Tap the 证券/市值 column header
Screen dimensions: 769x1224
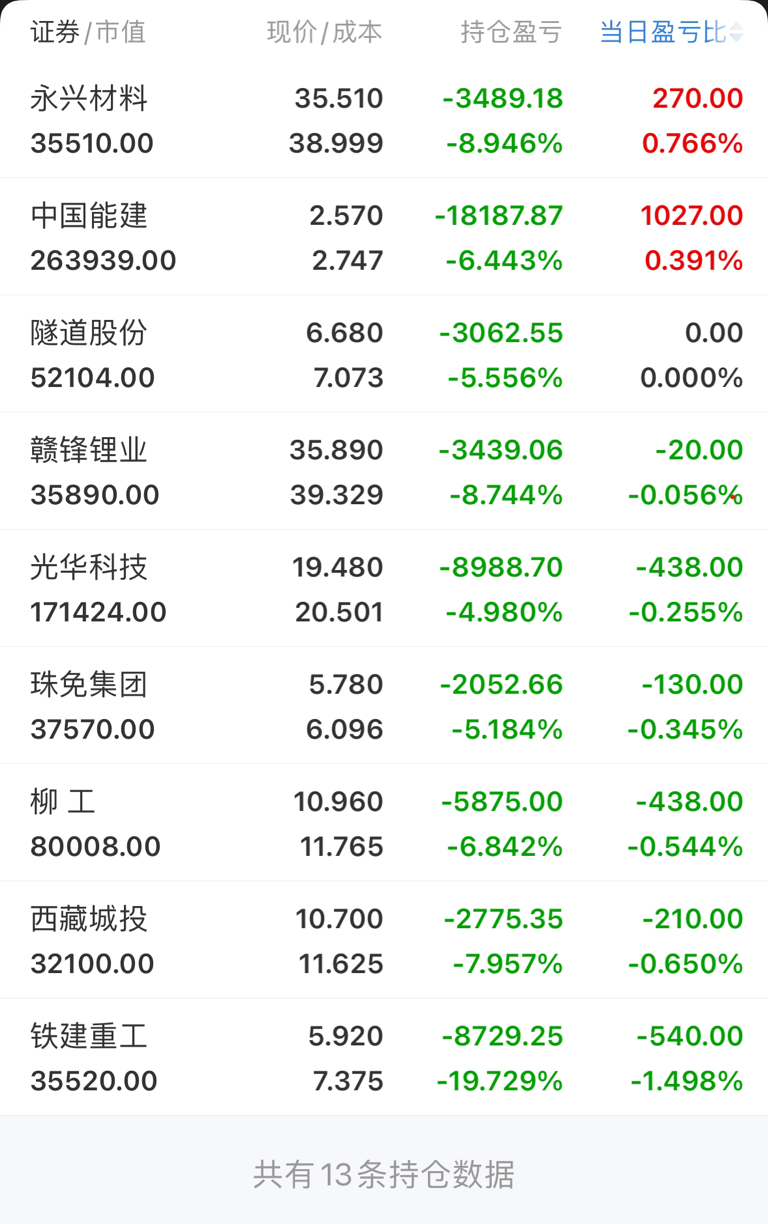click(88, 32)
